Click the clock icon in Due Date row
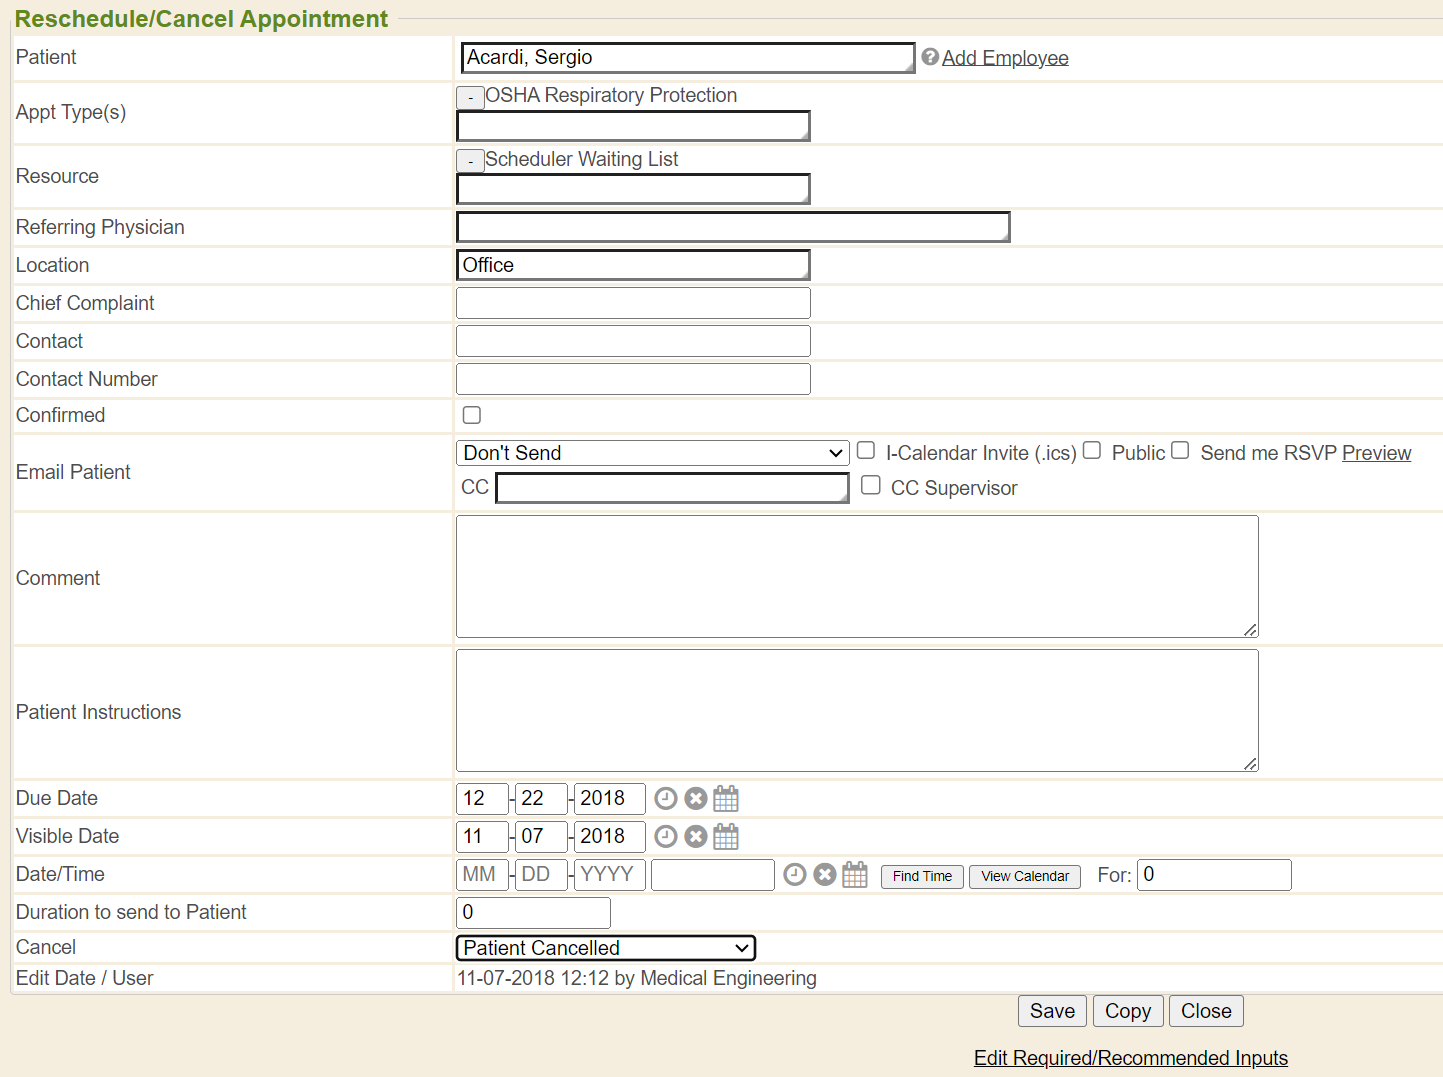This screenshot has width=1443, height=1077. click(x=665, y=799)
